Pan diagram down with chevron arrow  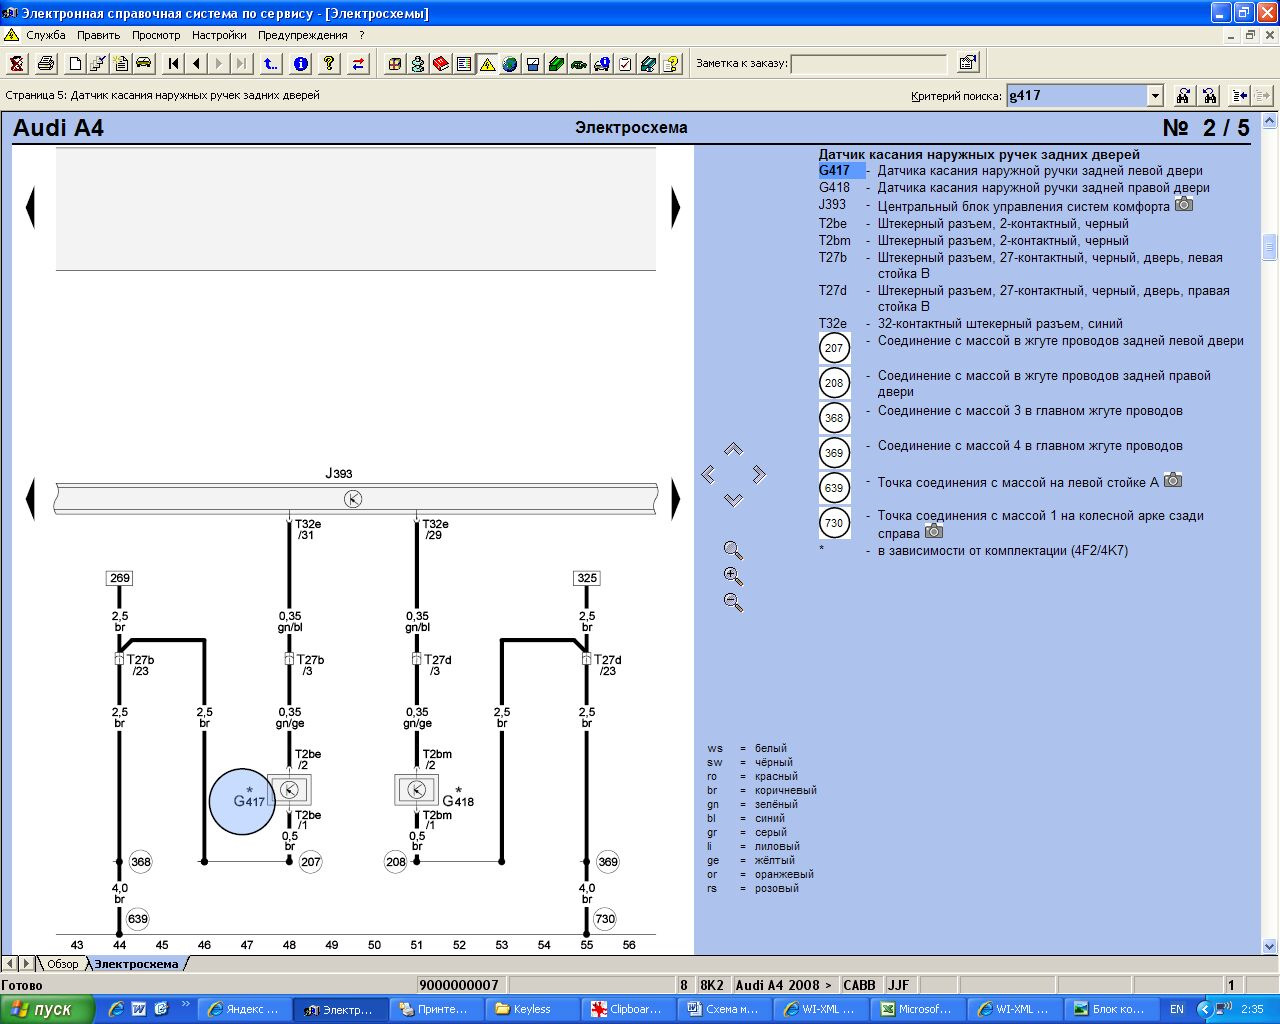point(733,499)
